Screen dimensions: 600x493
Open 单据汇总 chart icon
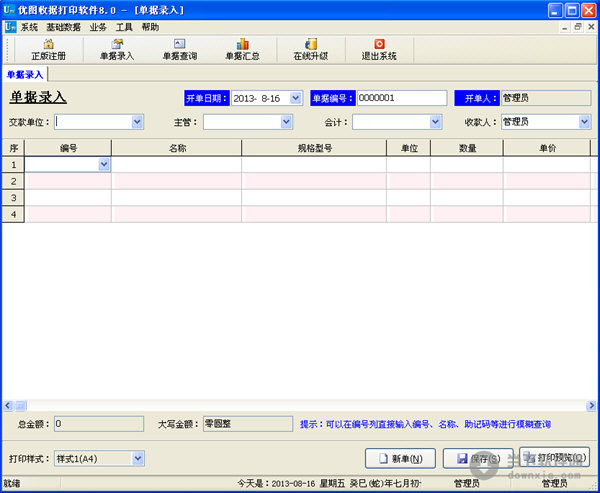pyautogui.click(x=242, y=49)
